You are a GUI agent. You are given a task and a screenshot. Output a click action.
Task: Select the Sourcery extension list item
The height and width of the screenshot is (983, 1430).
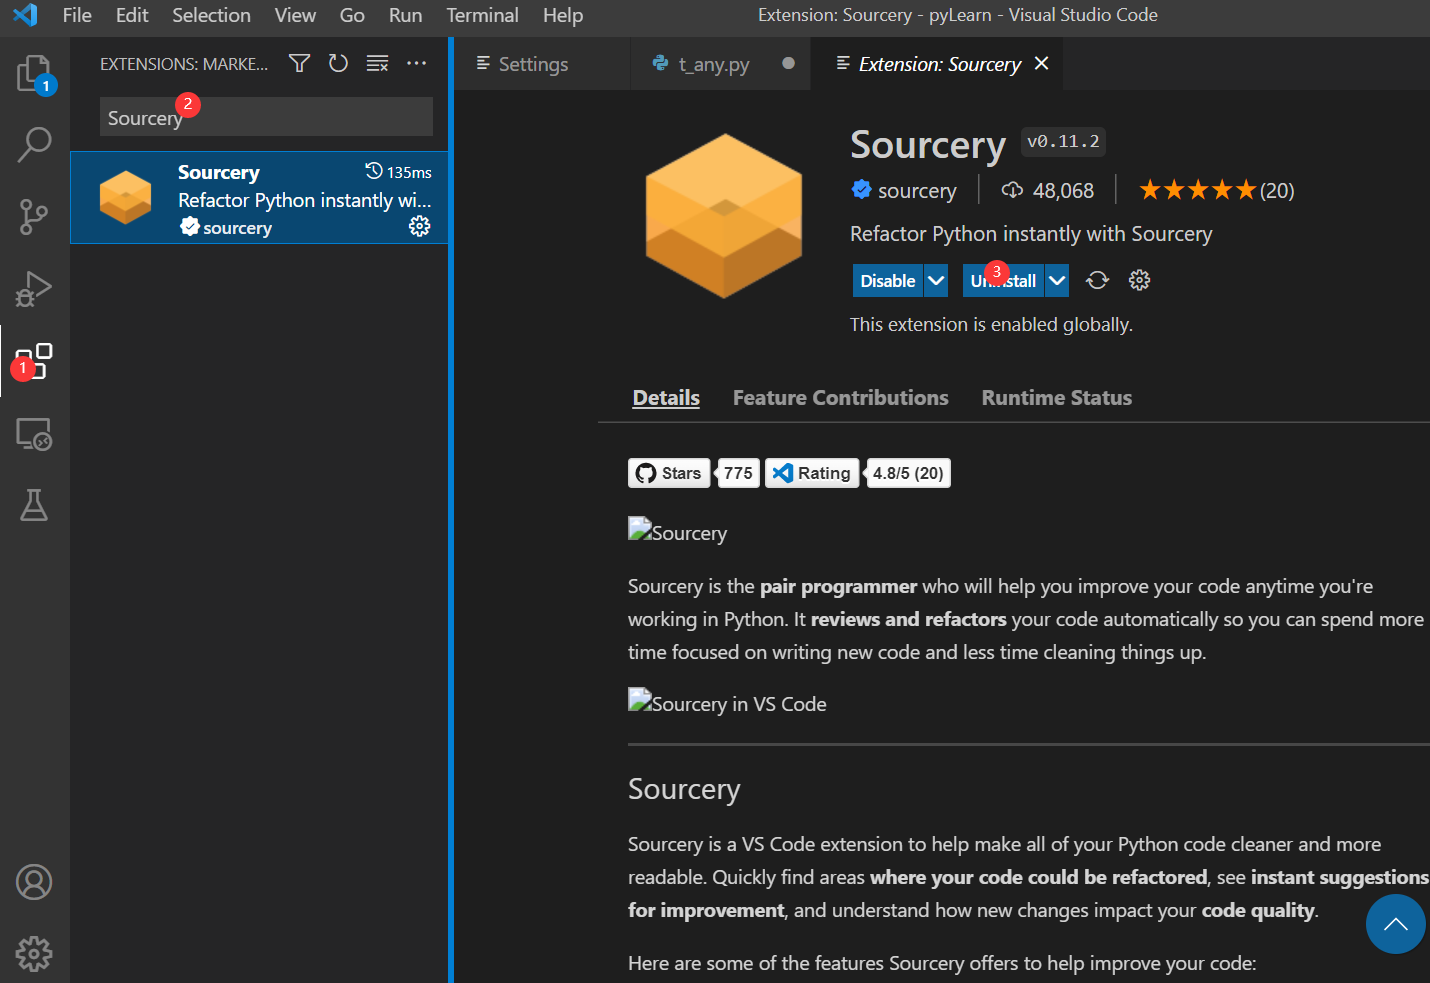(x=259, y=198)
